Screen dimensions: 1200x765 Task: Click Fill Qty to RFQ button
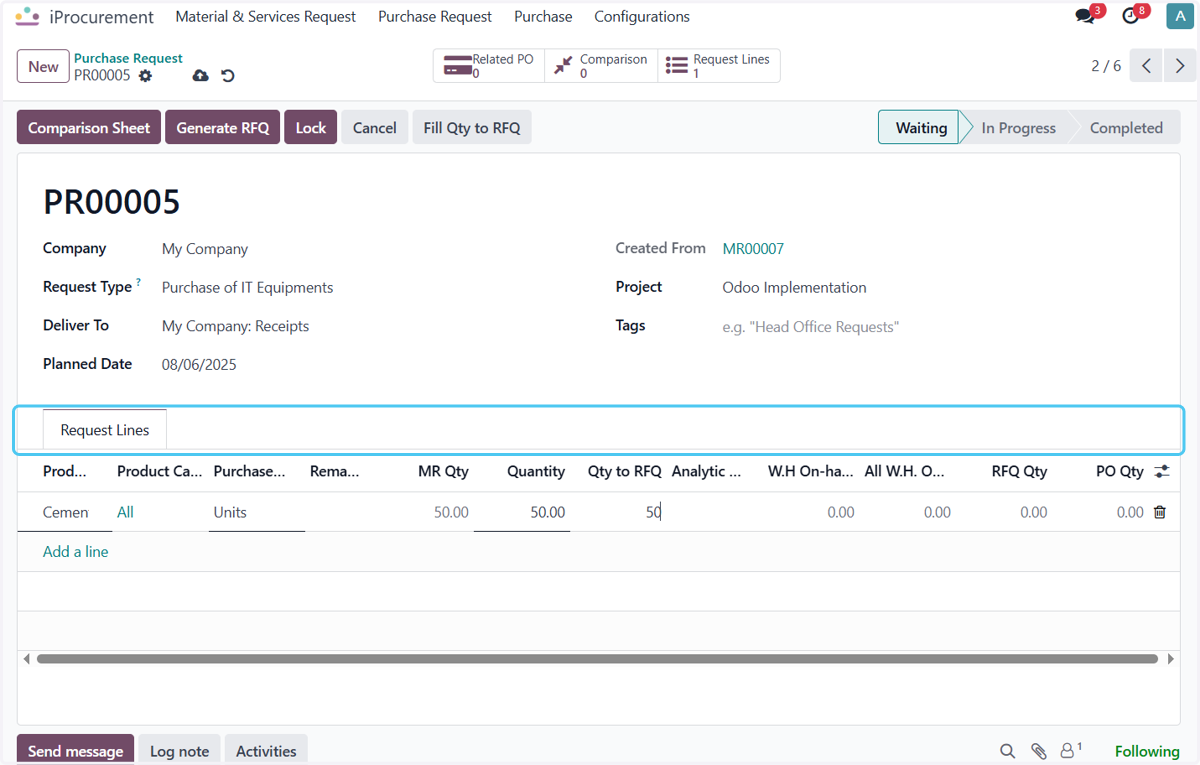click(x=472, y=128)
